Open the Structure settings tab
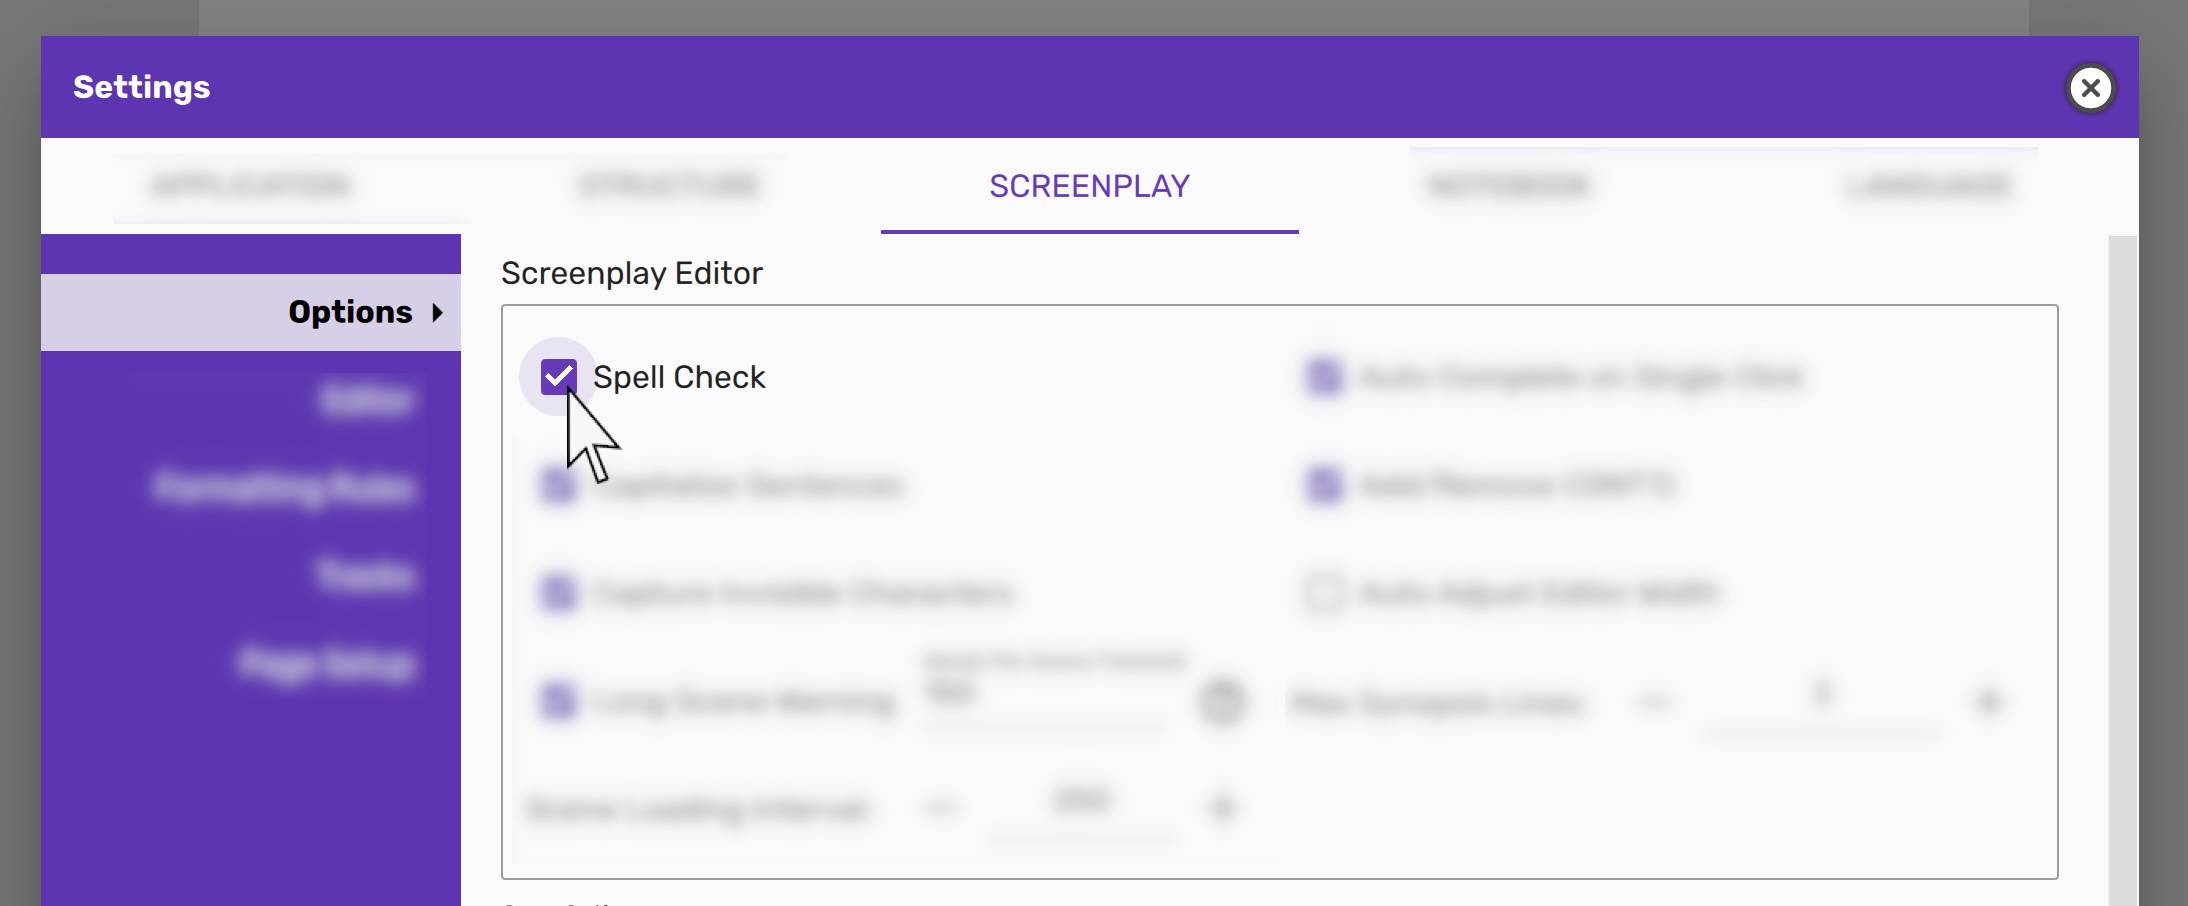 670,186
